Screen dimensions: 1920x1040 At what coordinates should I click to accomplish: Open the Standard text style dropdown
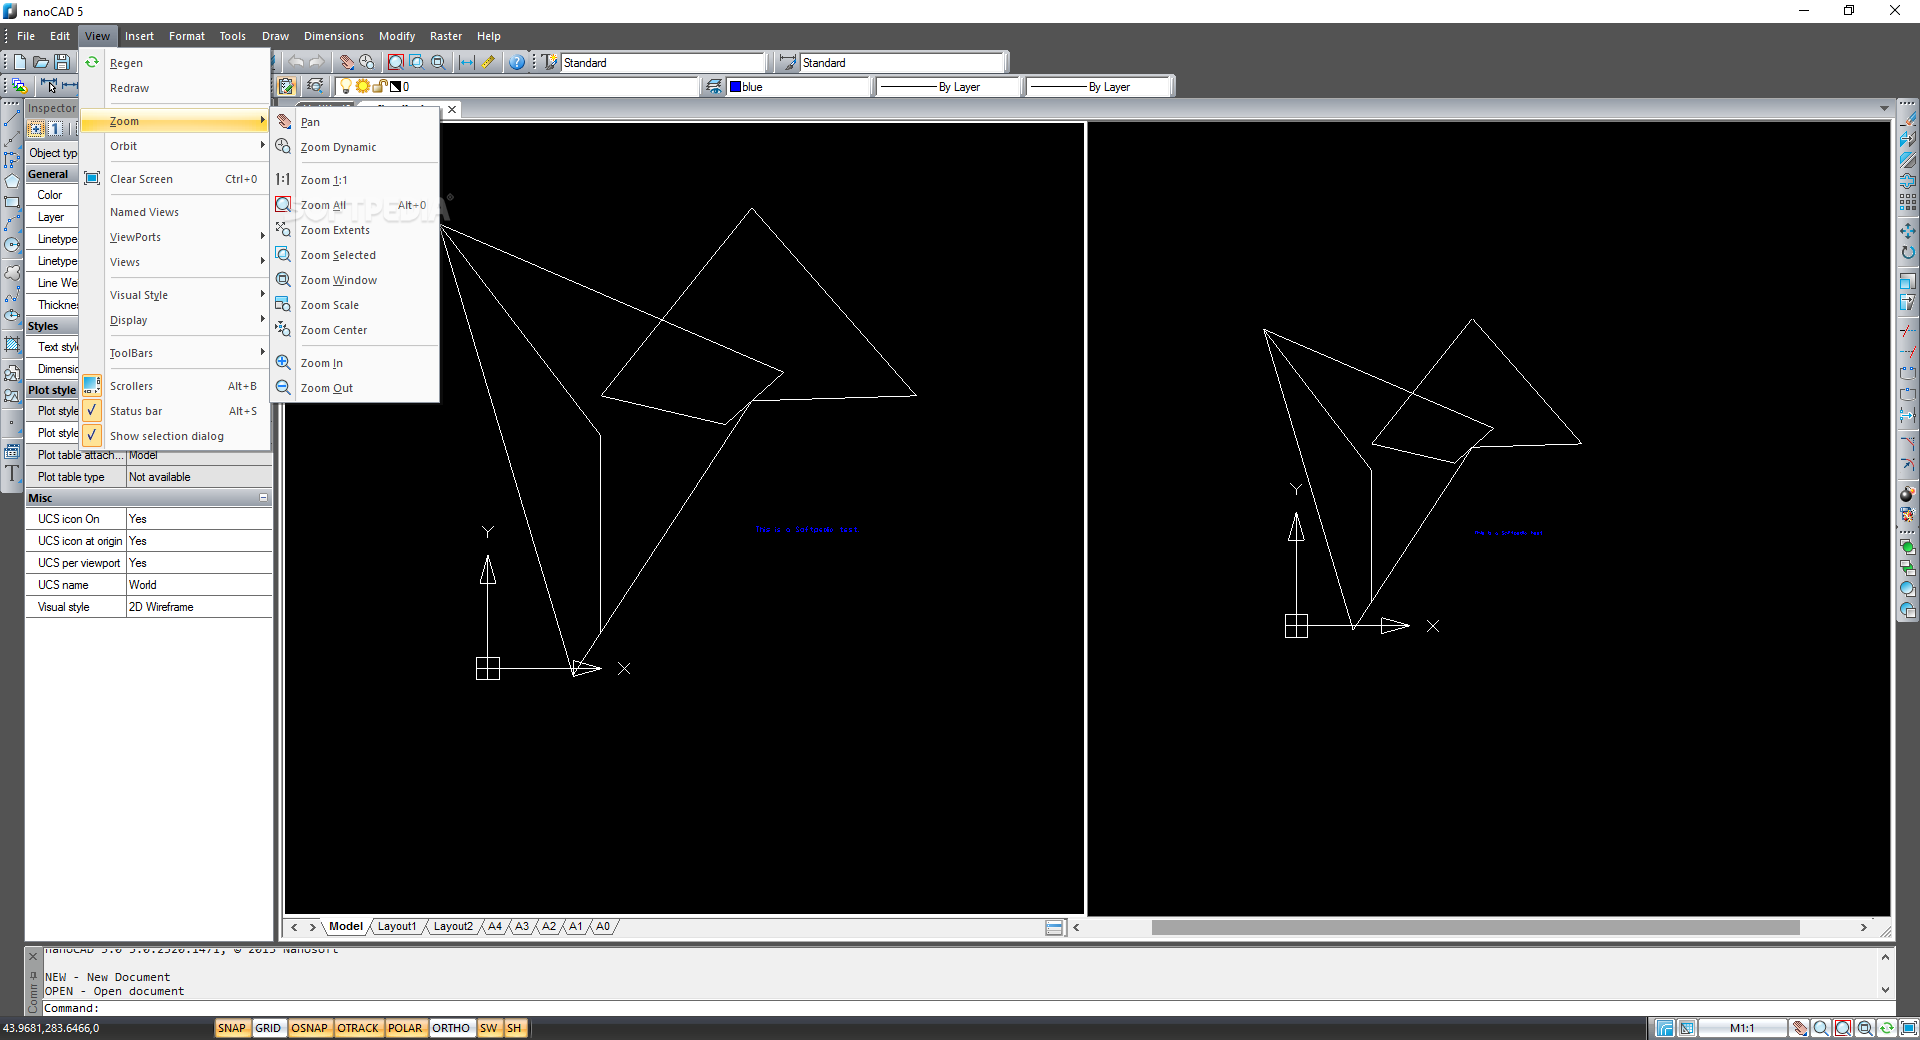pos(663,63)
